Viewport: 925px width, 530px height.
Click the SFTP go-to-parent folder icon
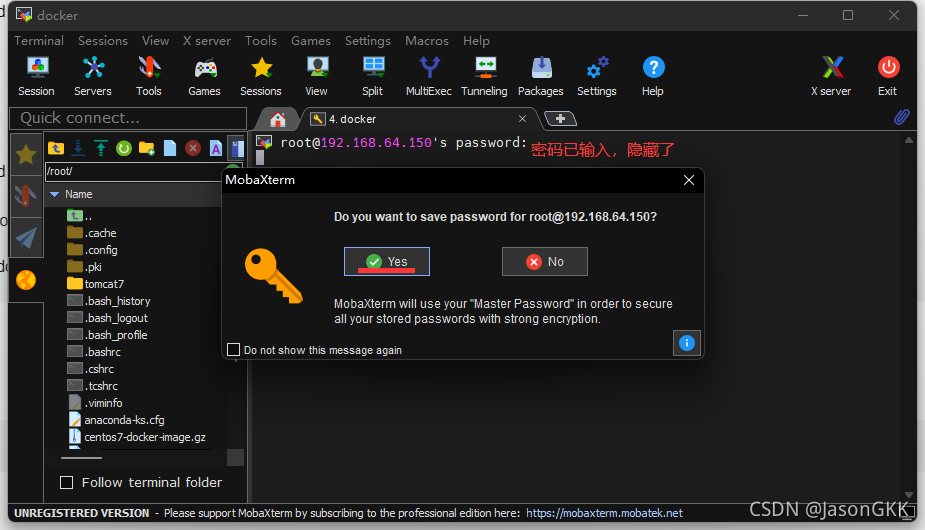[x=56, y=148]
